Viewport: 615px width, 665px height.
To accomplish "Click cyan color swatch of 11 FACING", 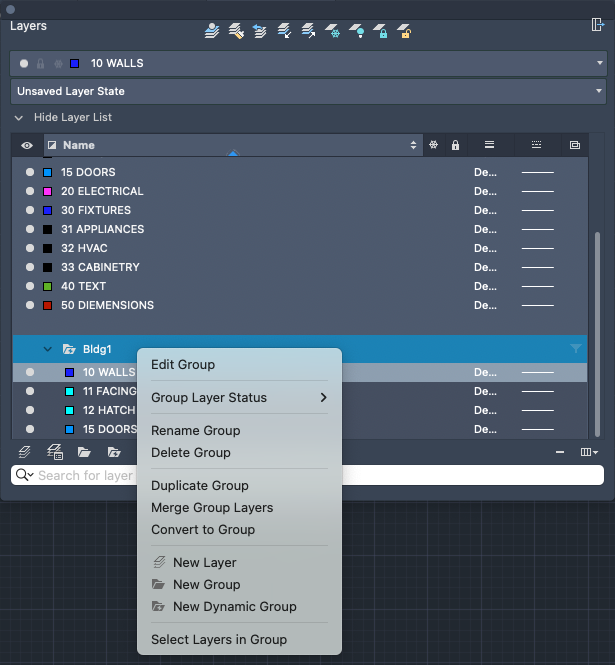I will (70, 391).
